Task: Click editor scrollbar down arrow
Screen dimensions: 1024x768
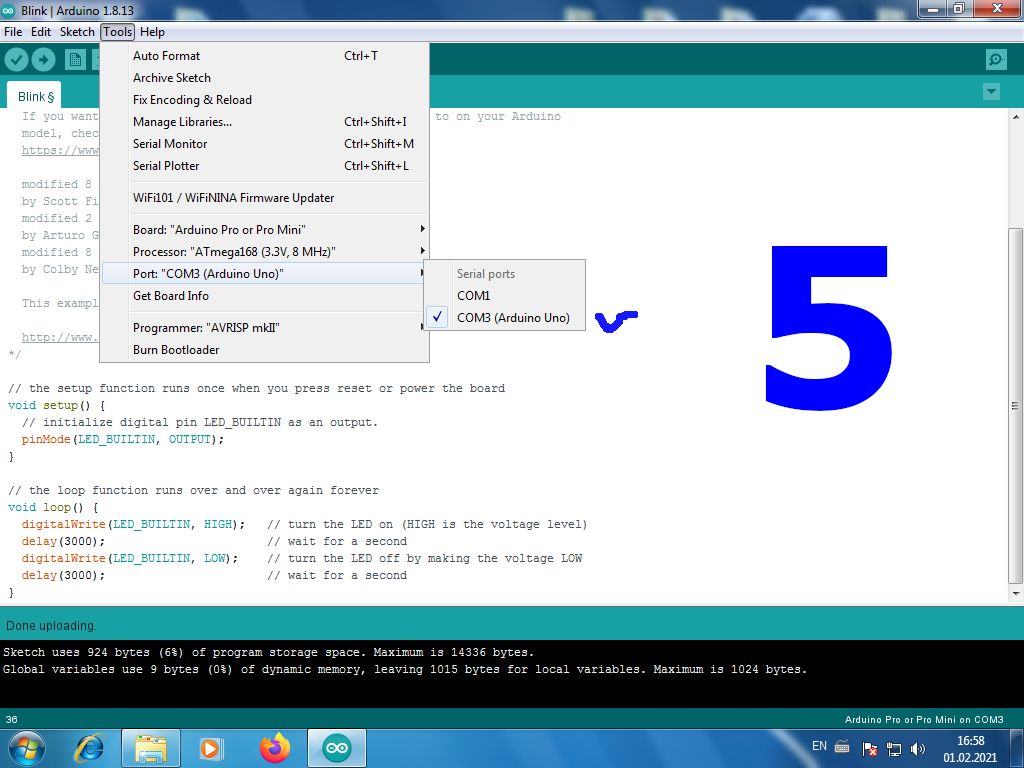Action: coord(1016,594)
